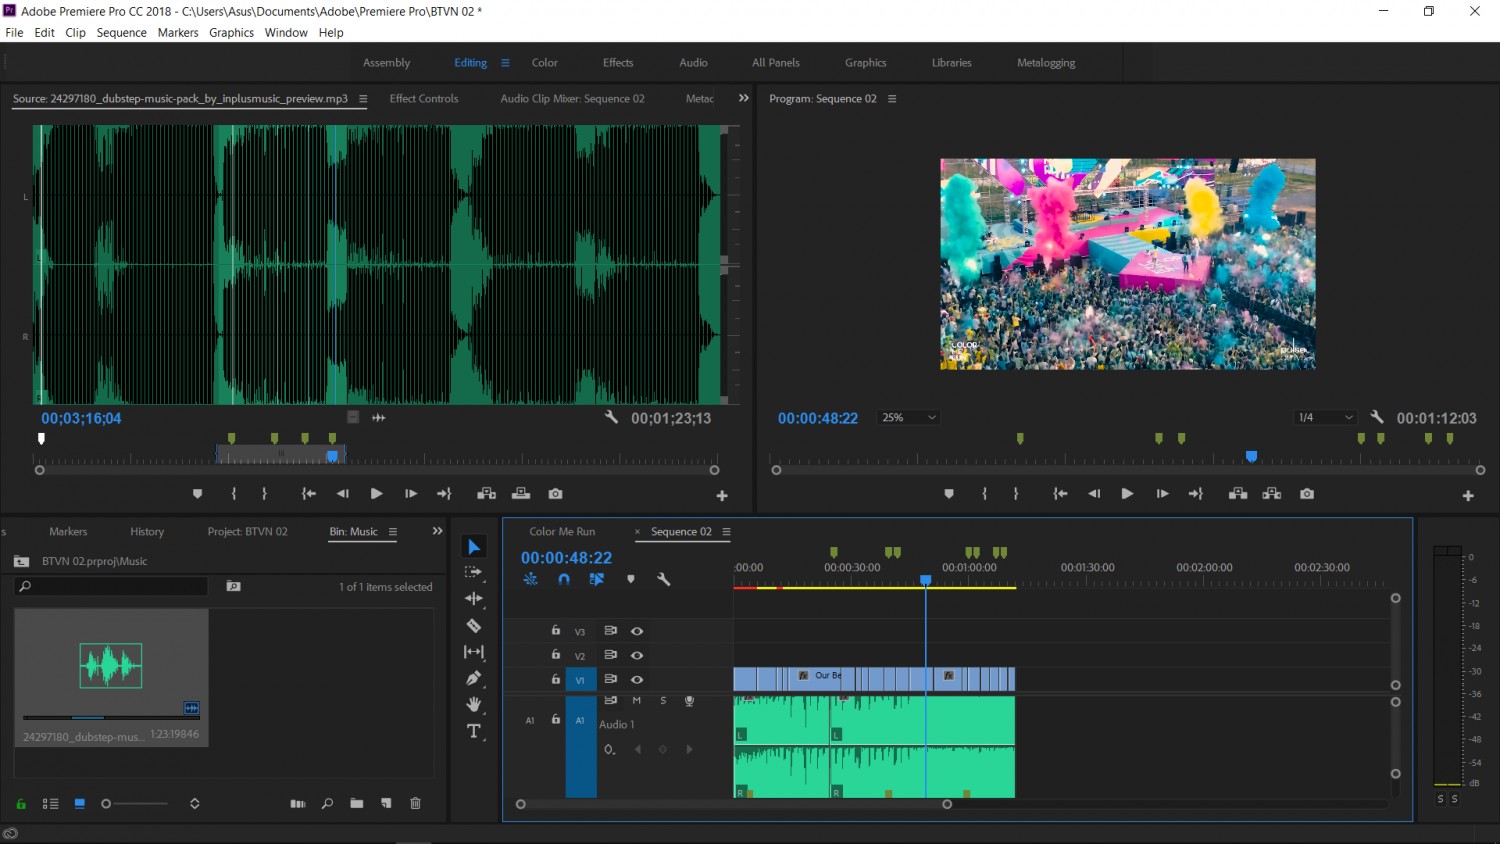Show hidden Source panel tabs via chevrons

(x=743, y=98)
